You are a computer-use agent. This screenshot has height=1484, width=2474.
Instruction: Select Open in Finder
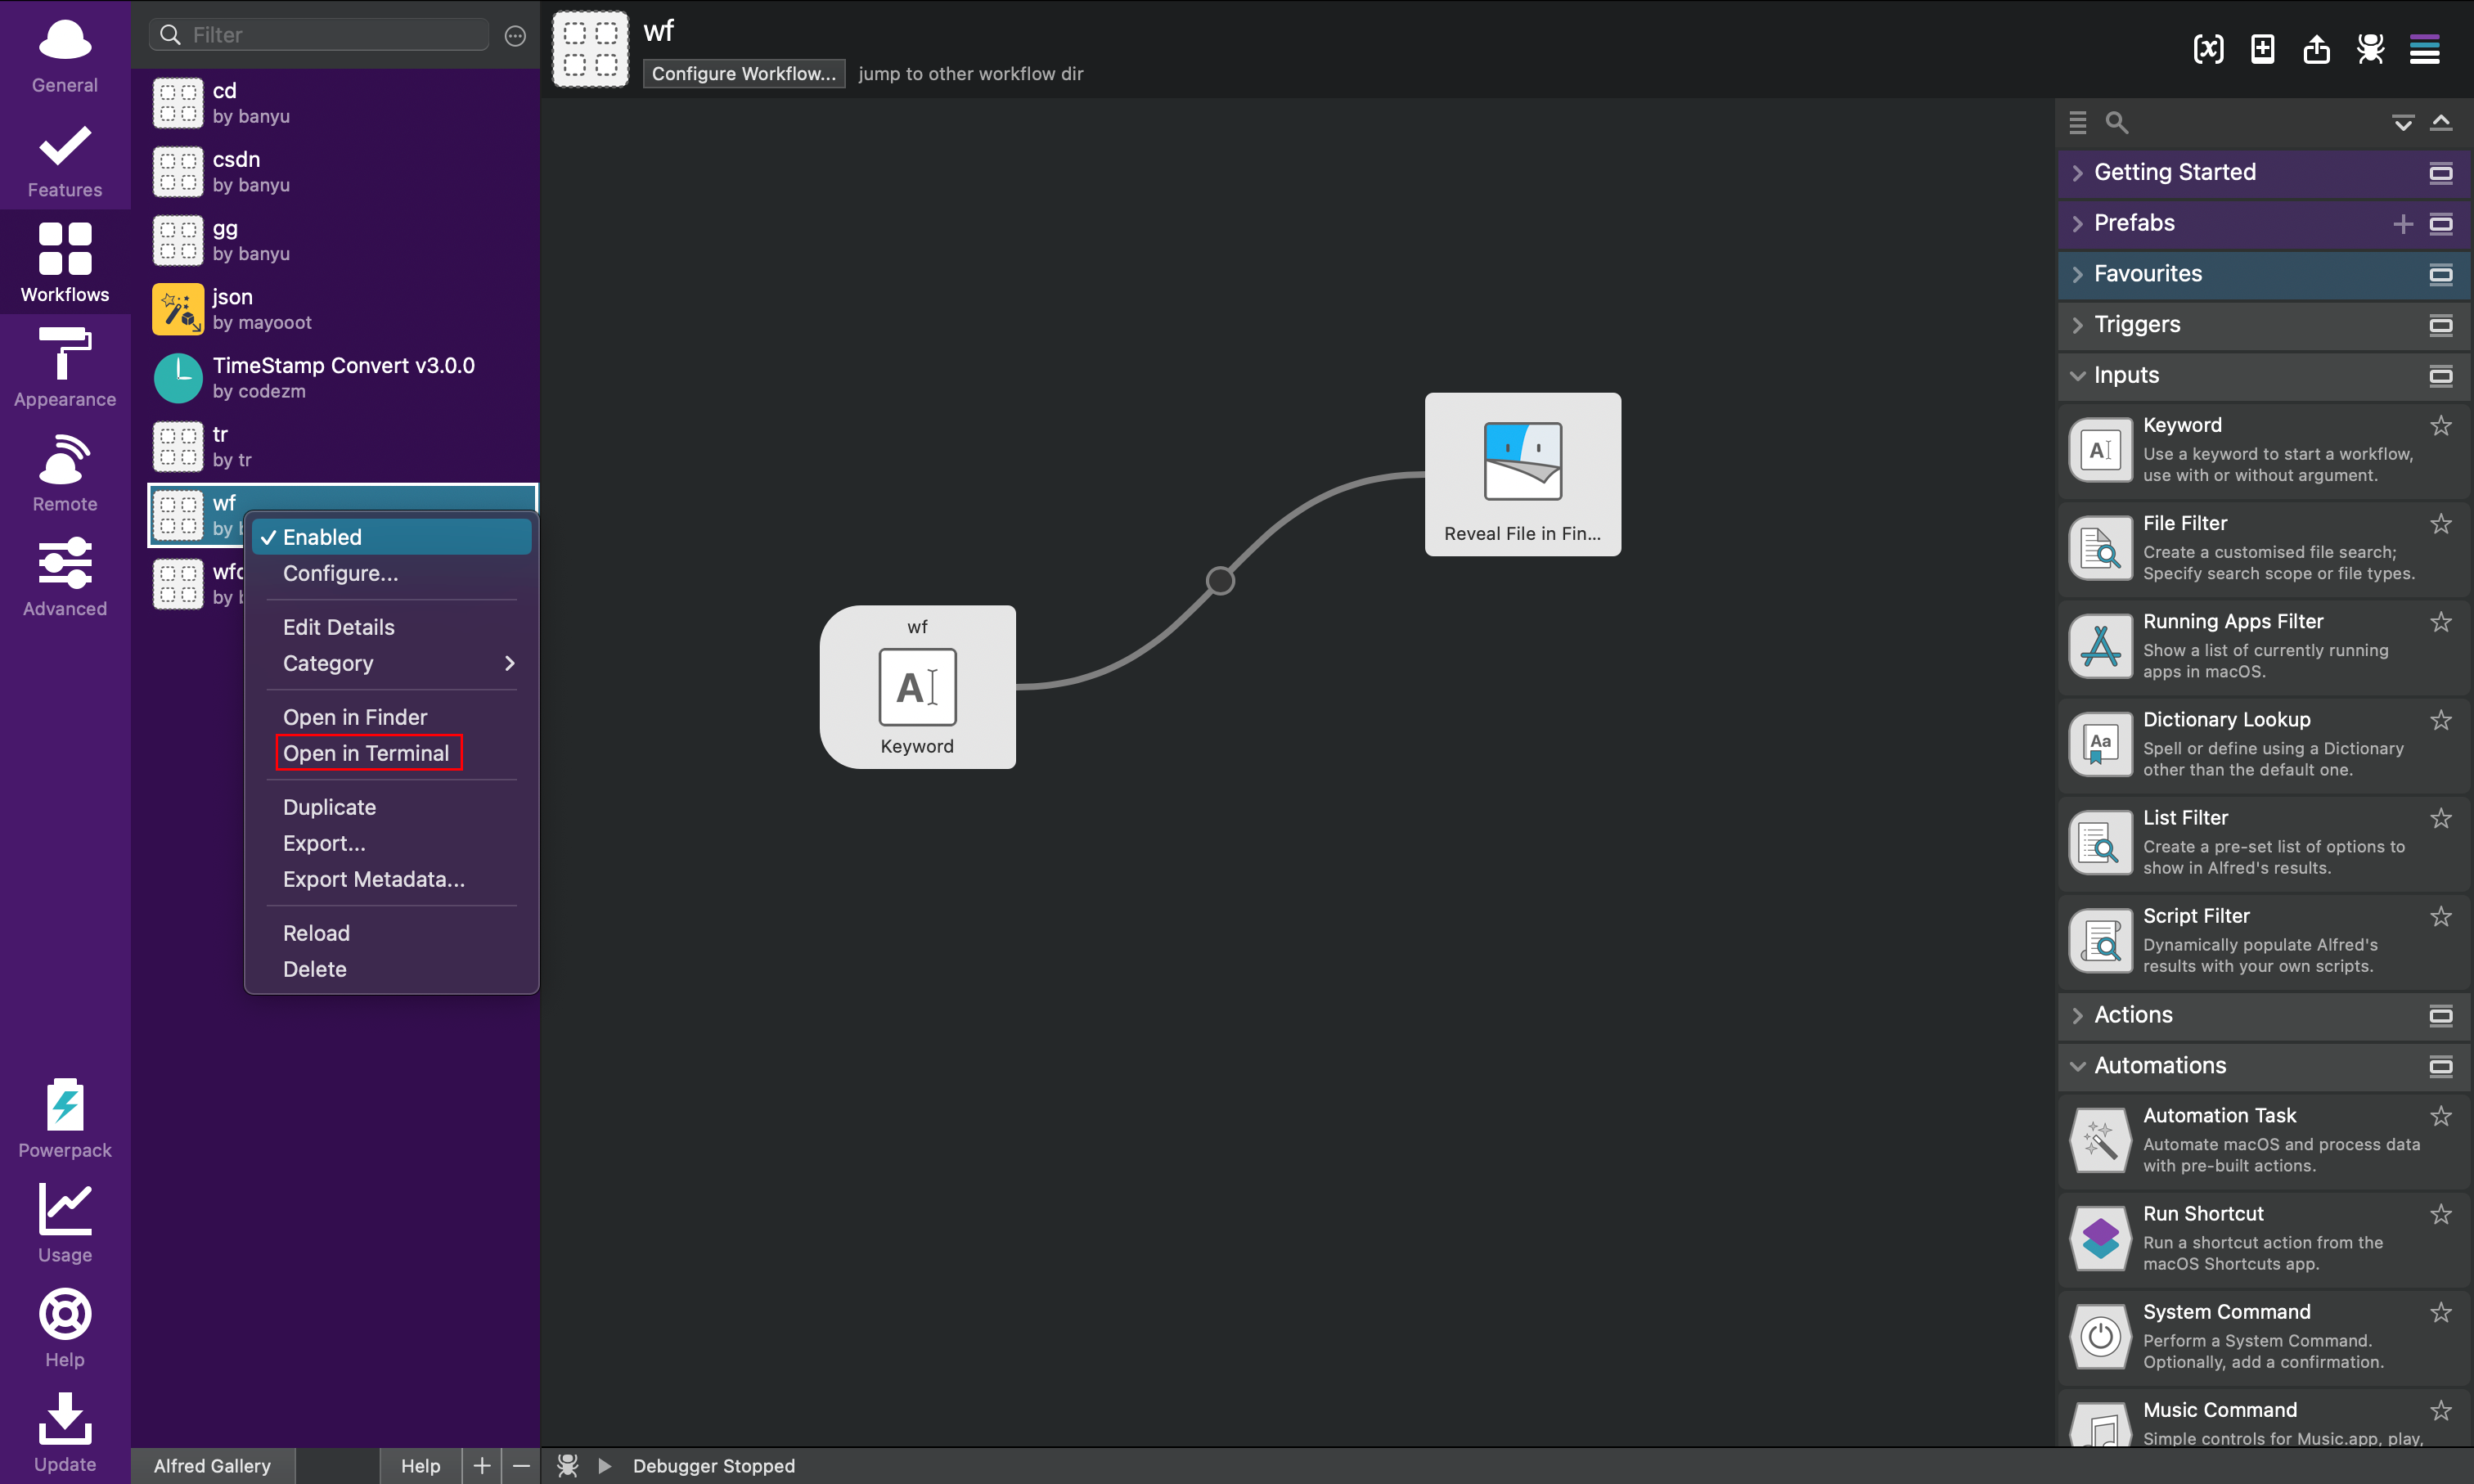391,717
